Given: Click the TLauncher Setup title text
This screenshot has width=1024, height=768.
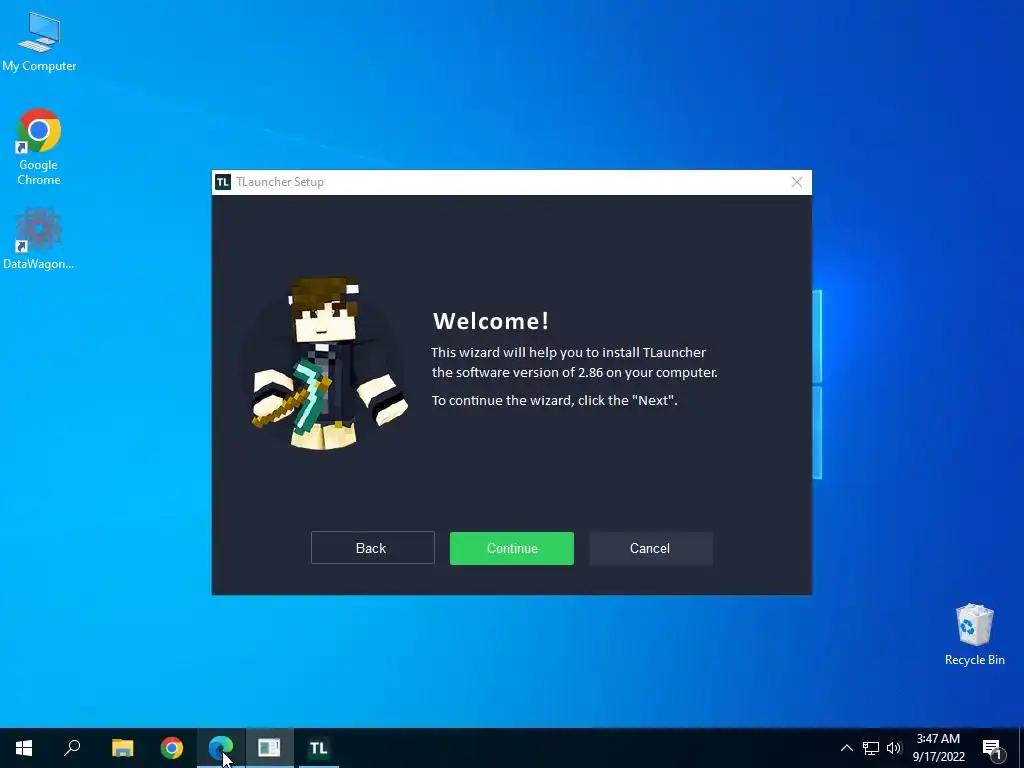Looking at the screenshot, I should pos(280,182).
